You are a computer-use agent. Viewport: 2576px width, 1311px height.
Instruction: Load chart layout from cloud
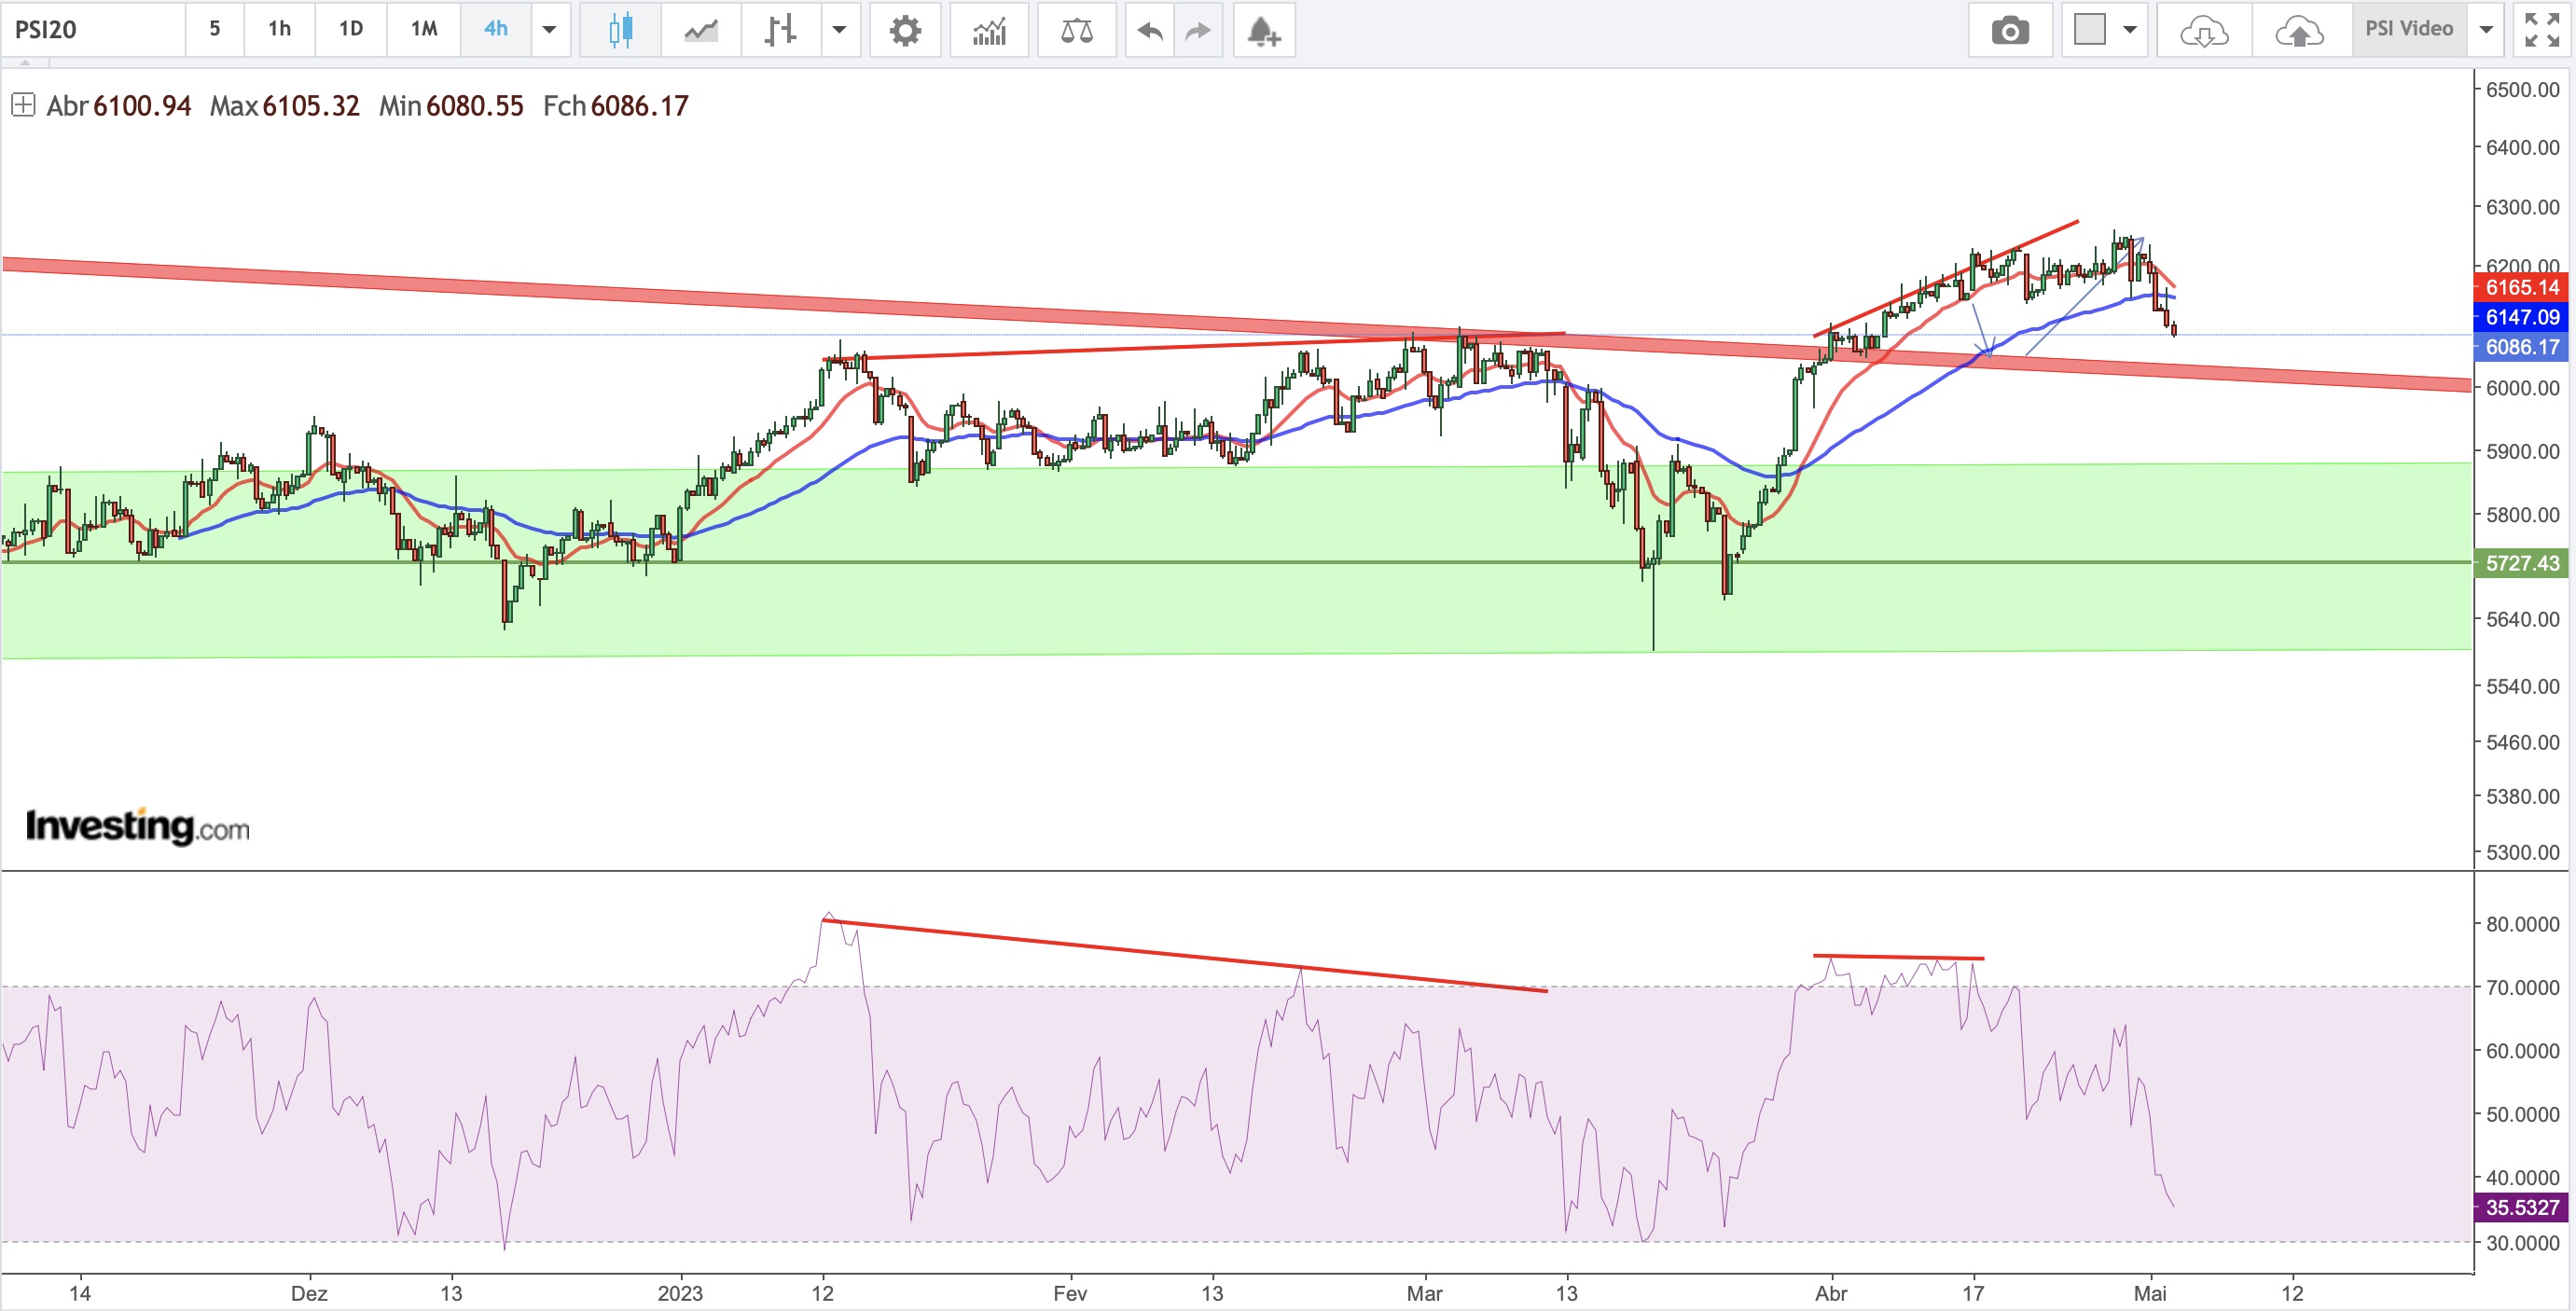point(2204,30)
